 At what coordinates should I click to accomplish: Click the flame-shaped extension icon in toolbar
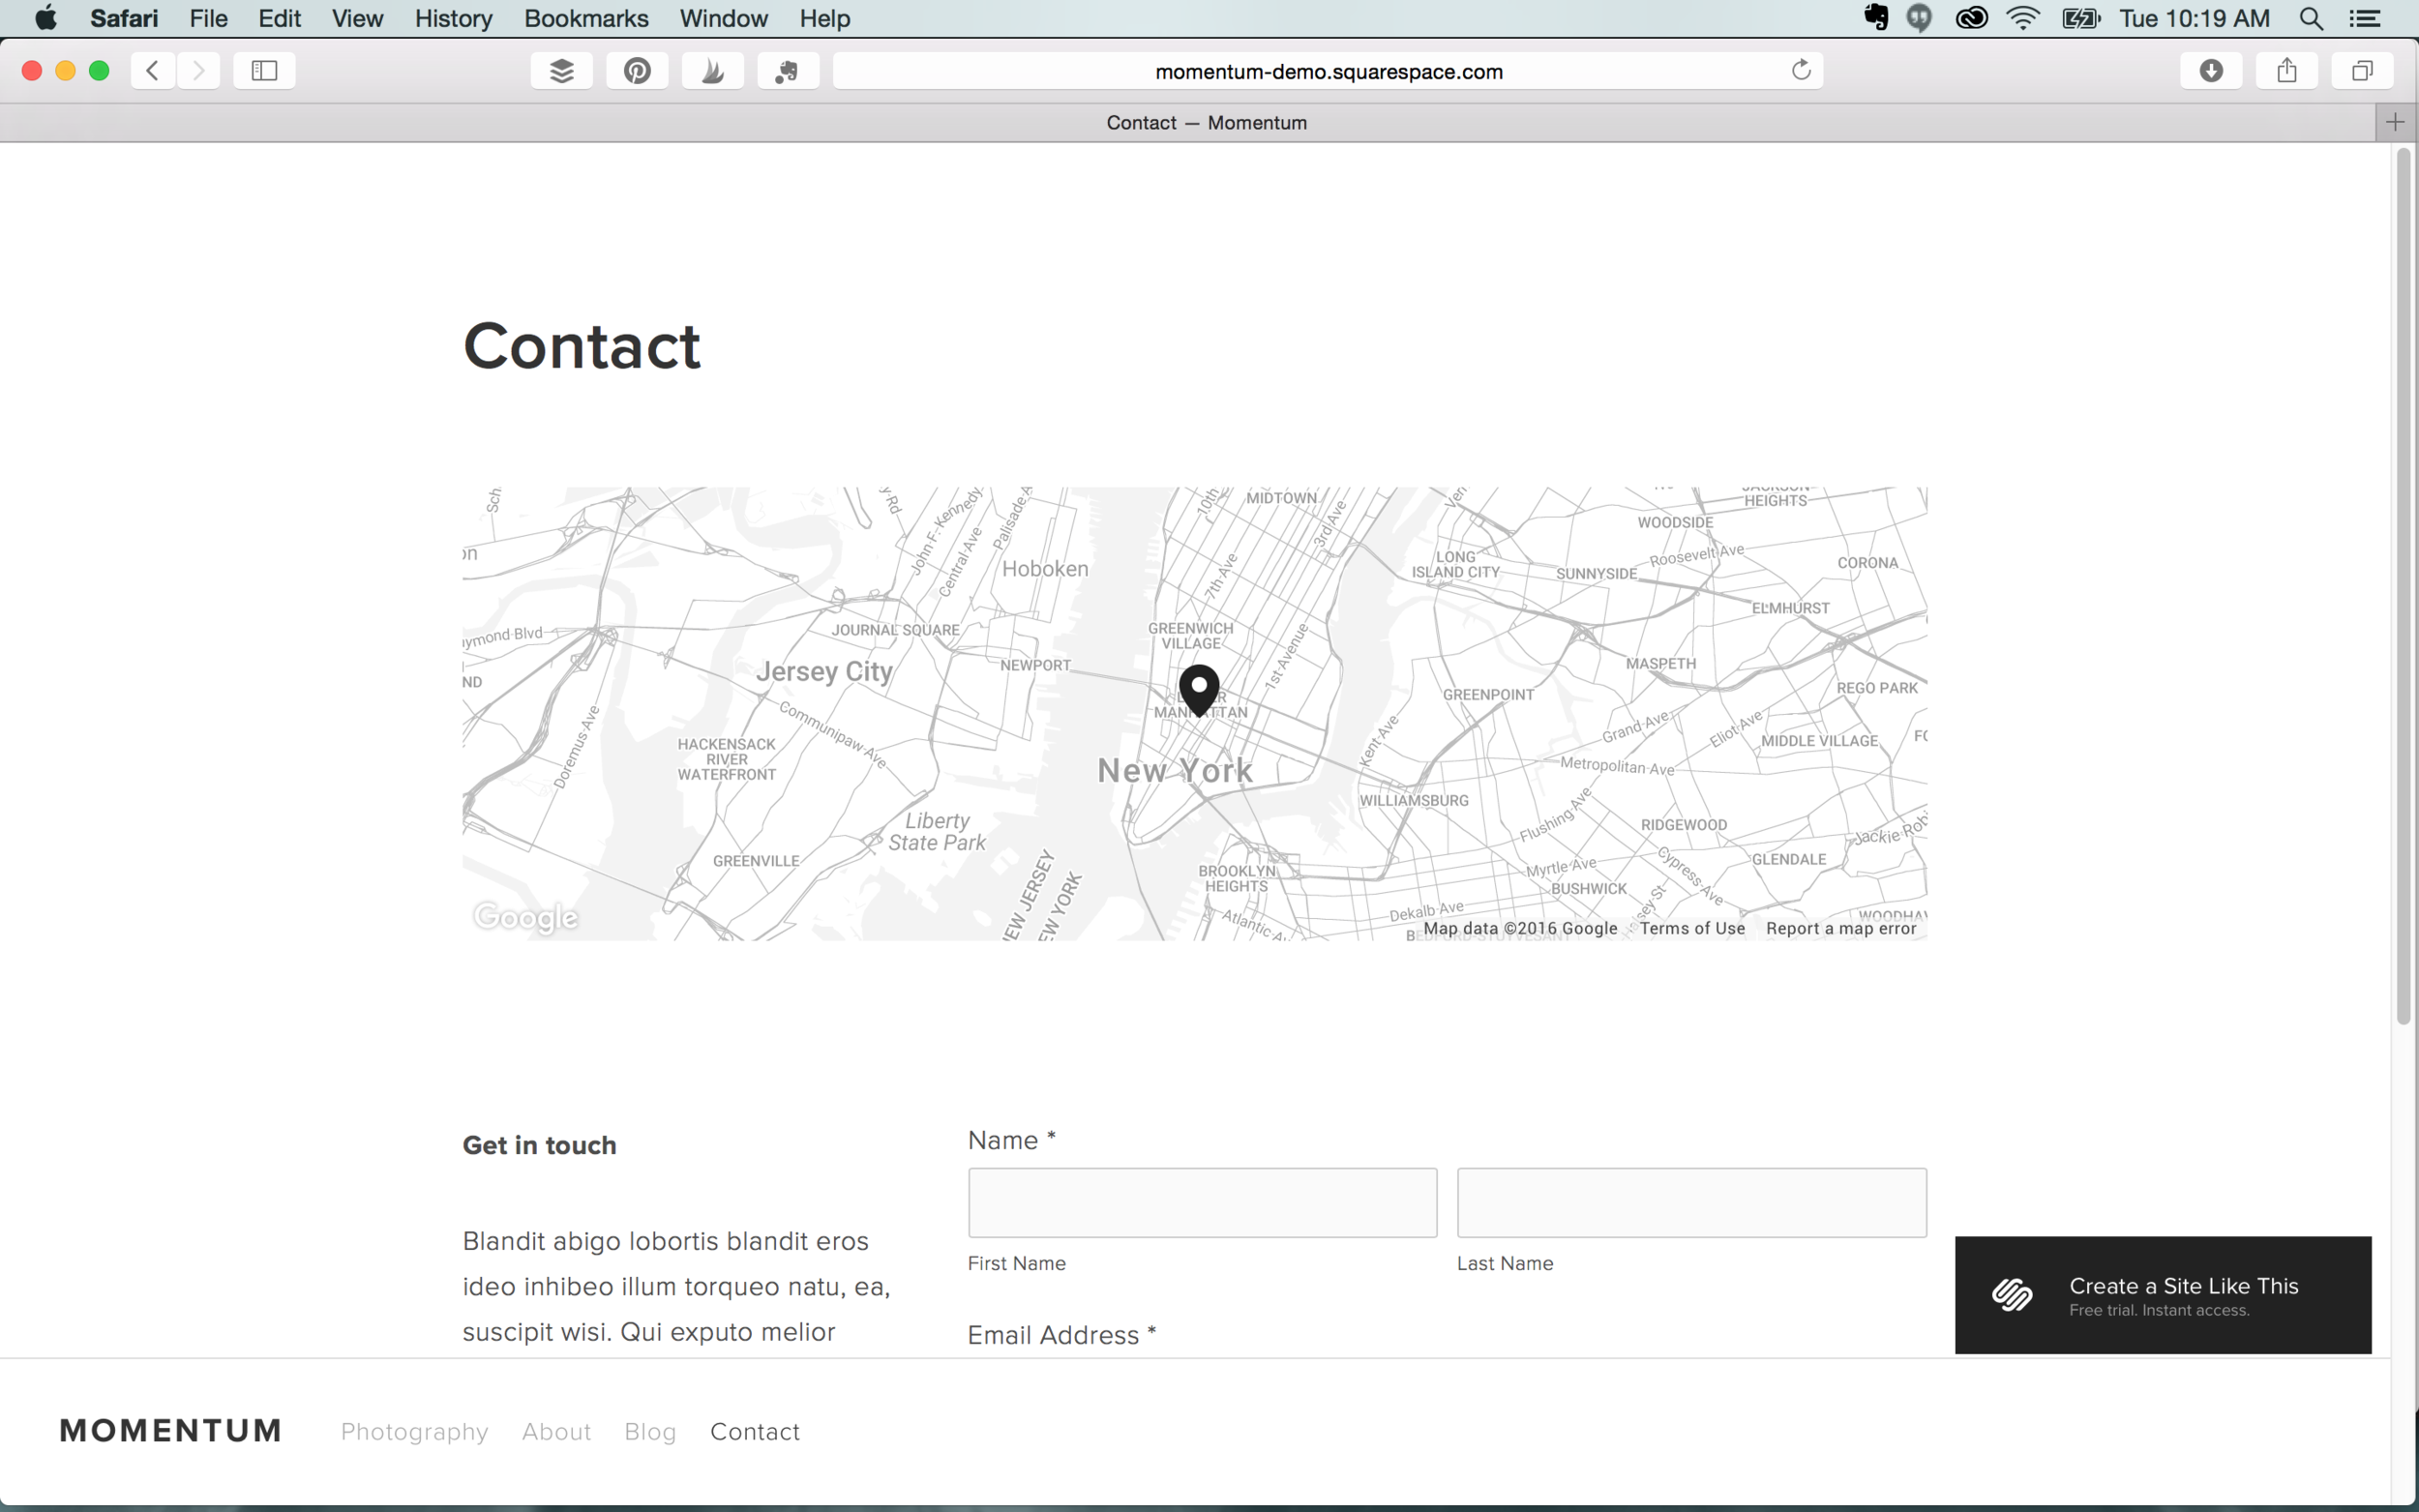(x=713, y=70)
